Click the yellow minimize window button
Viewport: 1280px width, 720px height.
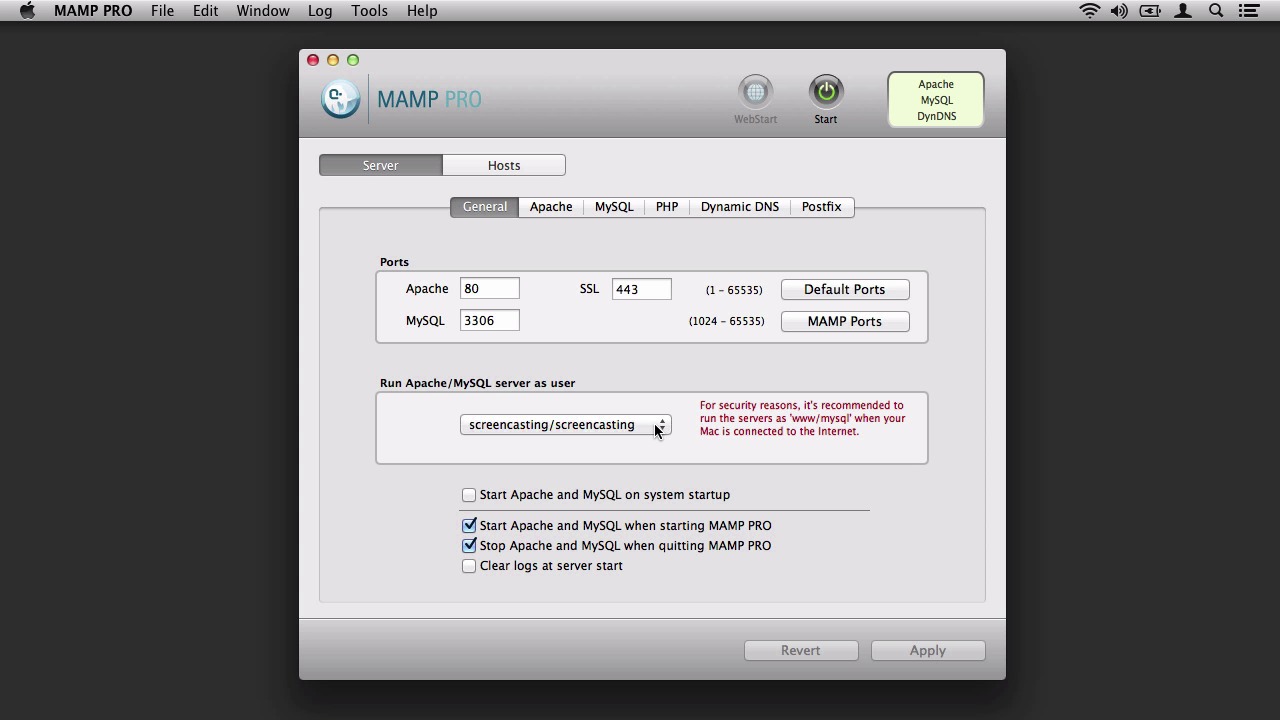333,60
